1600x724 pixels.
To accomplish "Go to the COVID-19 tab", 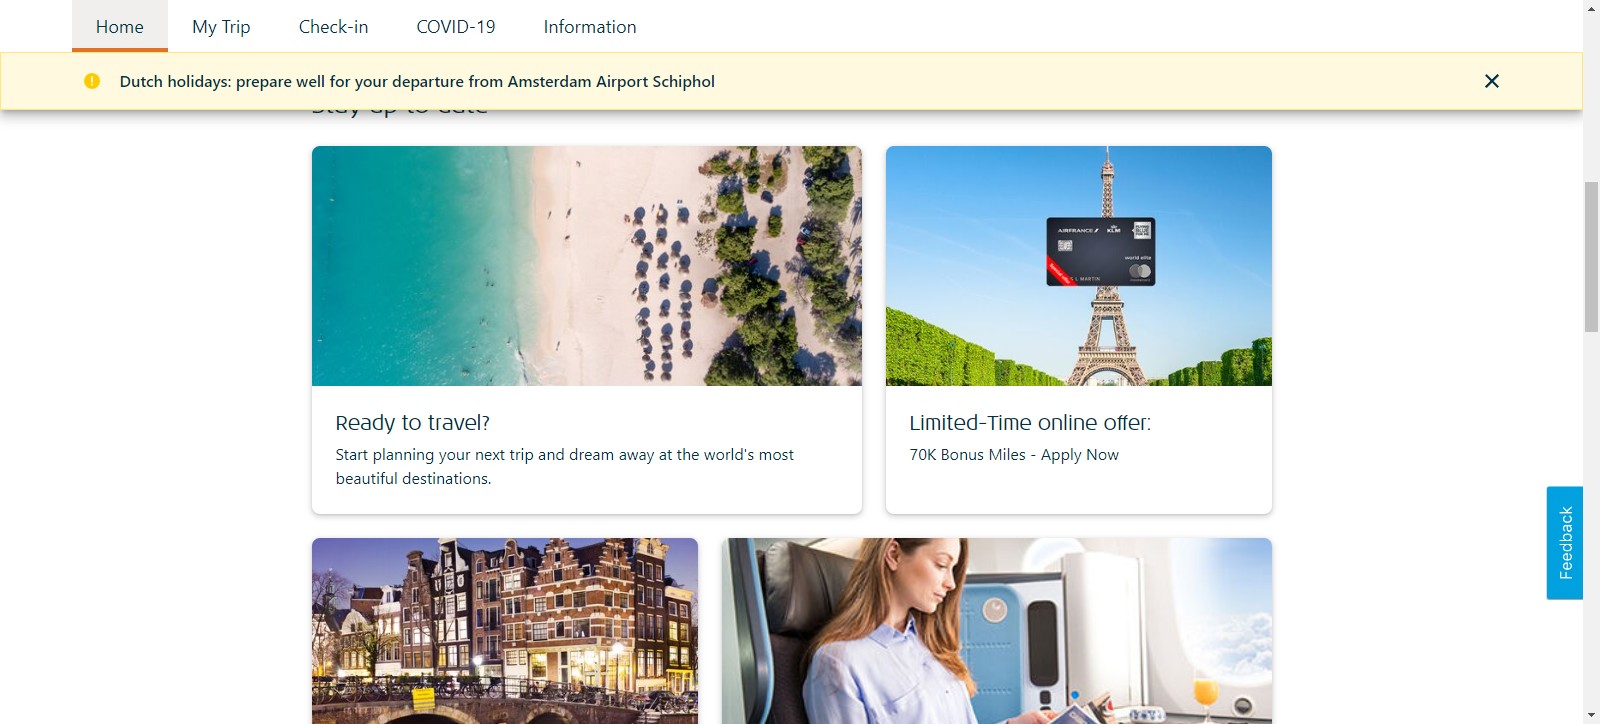I will [456, 26].
